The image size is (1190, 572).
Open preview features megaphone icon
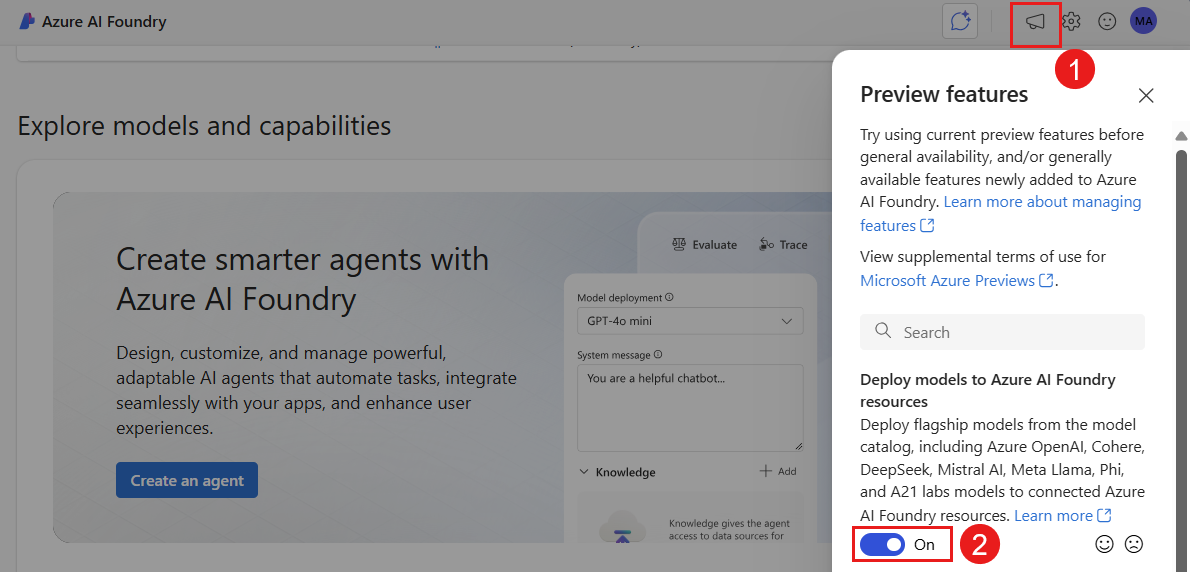(1035, 22)
